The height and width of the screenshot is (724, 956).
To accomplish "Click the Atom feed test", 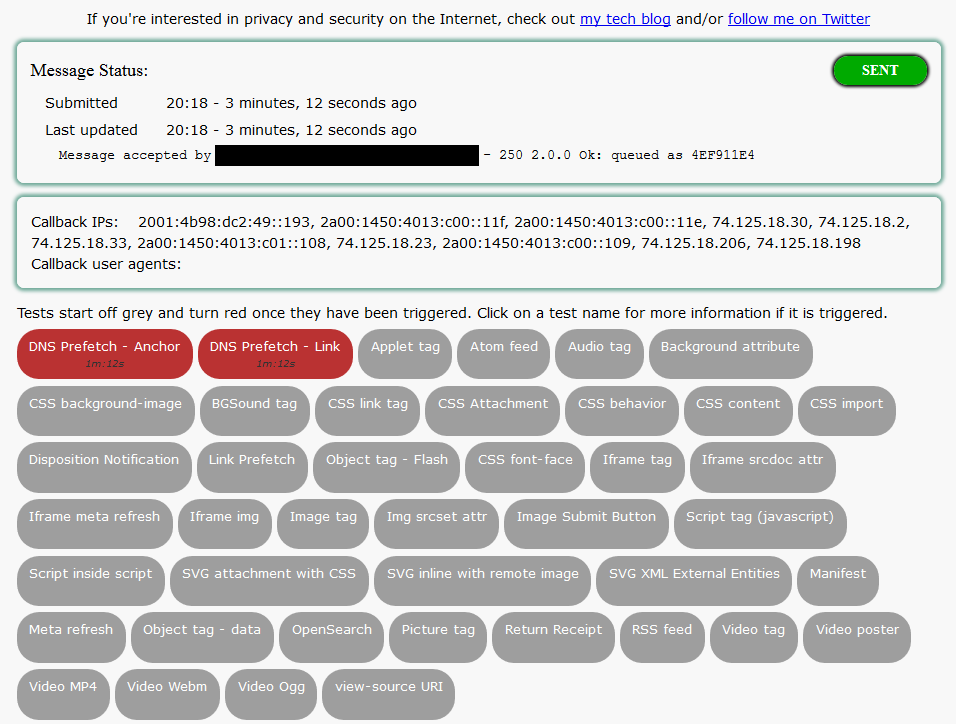I will tap(504, 353).
